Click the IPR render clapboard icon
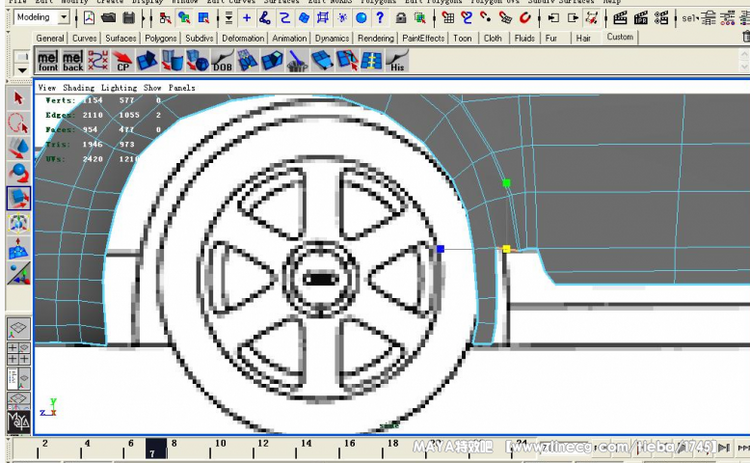750x463 pixels. coord(641,18)
